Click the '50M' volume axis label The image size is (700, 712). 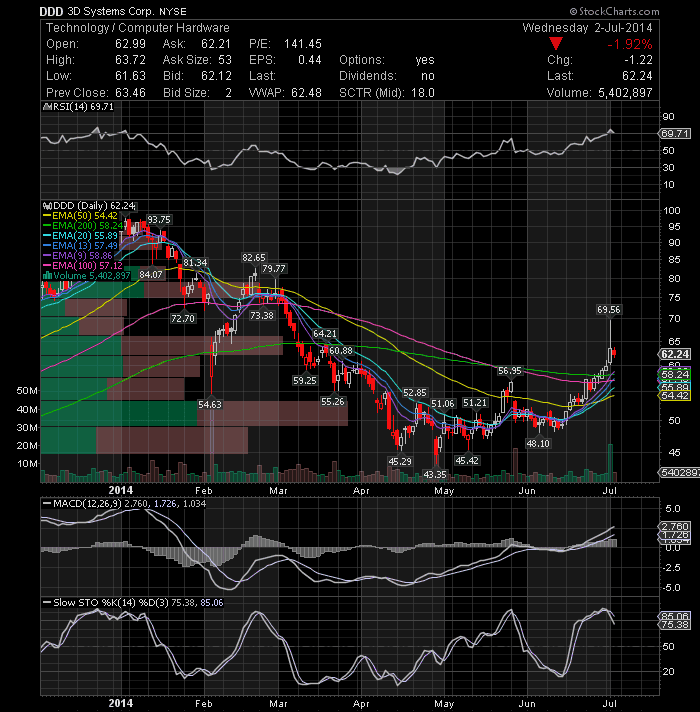pos(27,391)
